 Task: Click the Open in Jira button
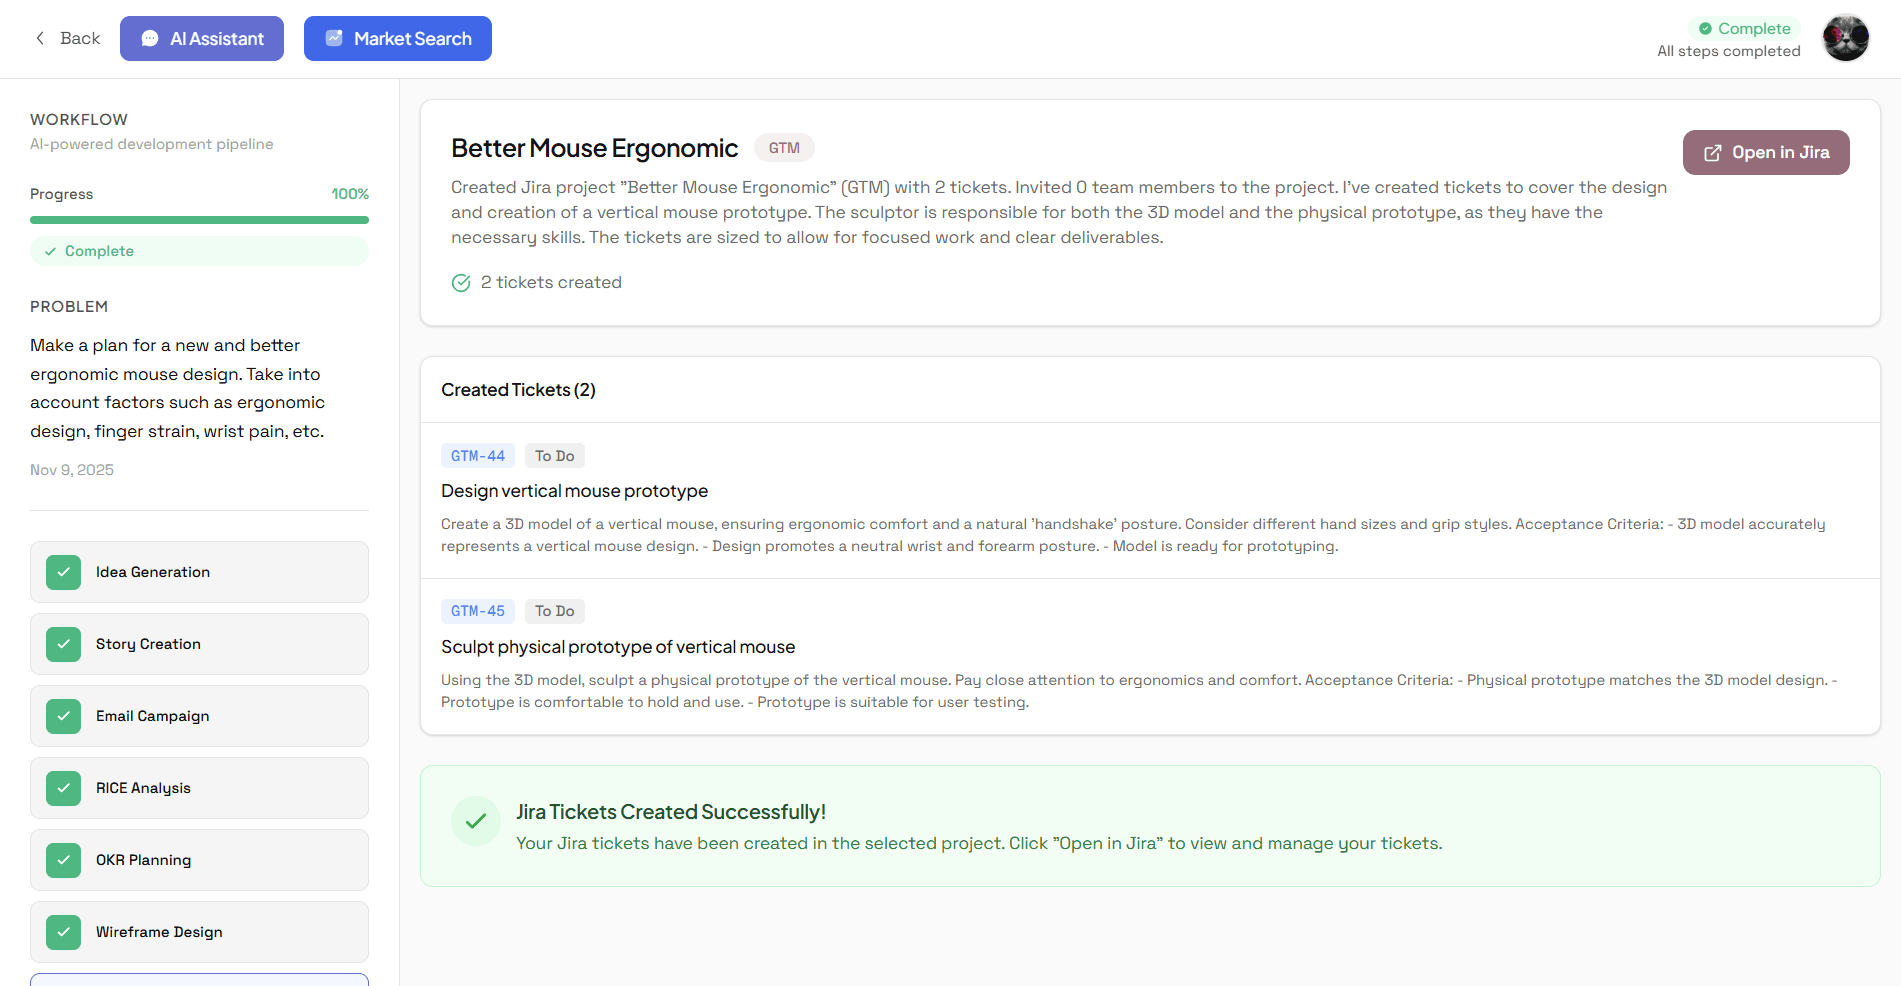[x=1766, y=152]
